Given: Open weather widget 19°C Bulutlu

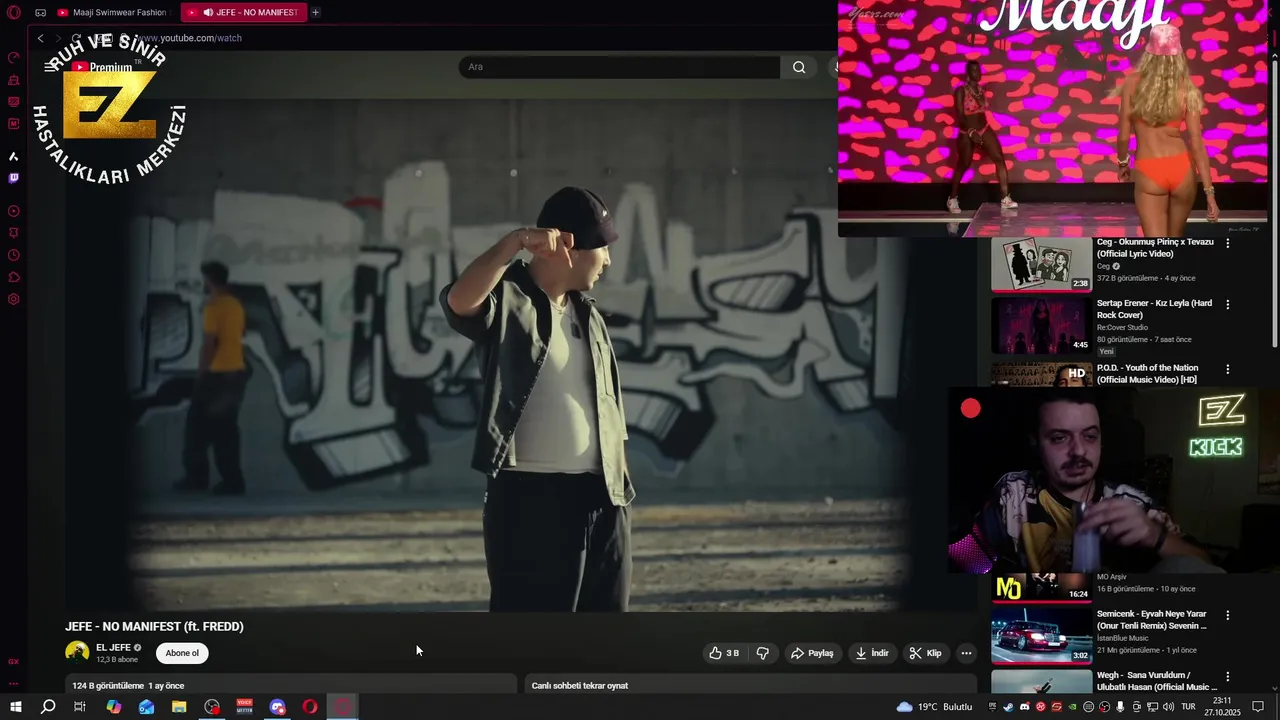Looking at the screenshot, I should pos(934,707).
